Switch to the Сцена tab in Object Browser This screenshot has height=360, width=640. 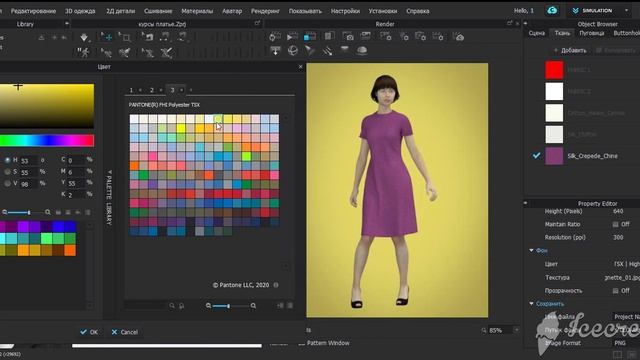(537, 33)
